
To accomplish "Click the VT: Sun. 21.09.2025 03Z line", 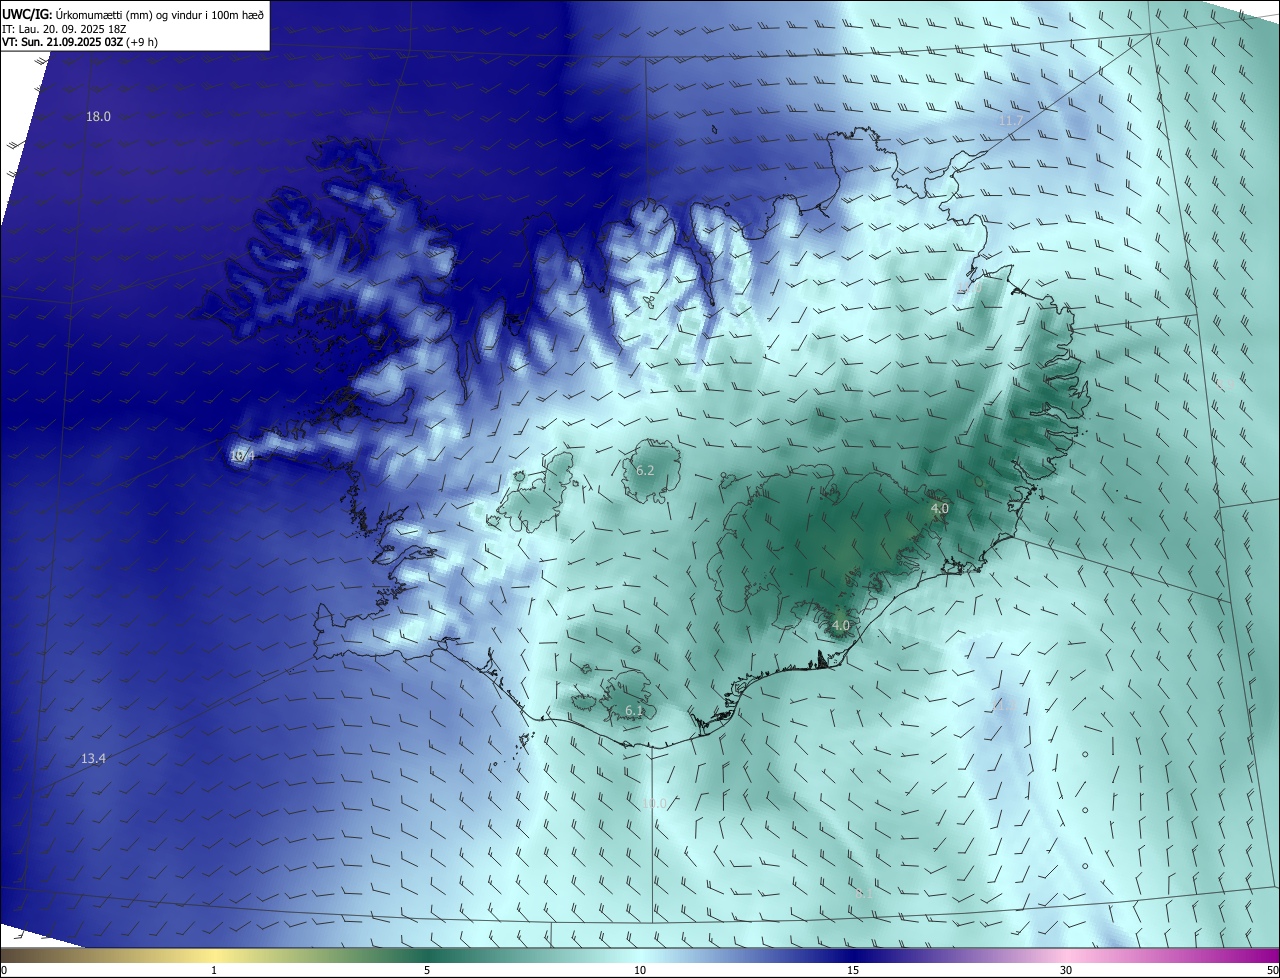I will pos(79,42).
